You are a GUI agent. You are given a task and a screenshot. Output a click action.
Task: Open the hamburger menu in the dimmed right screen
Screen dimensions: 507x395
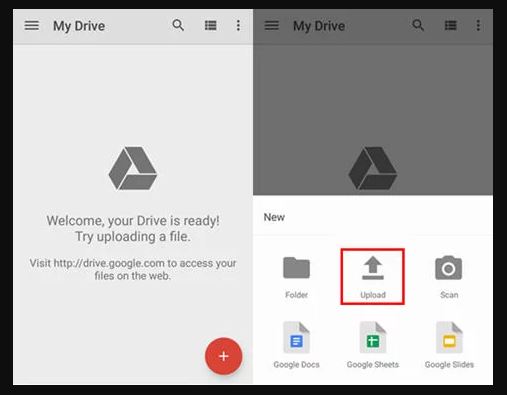272,26
